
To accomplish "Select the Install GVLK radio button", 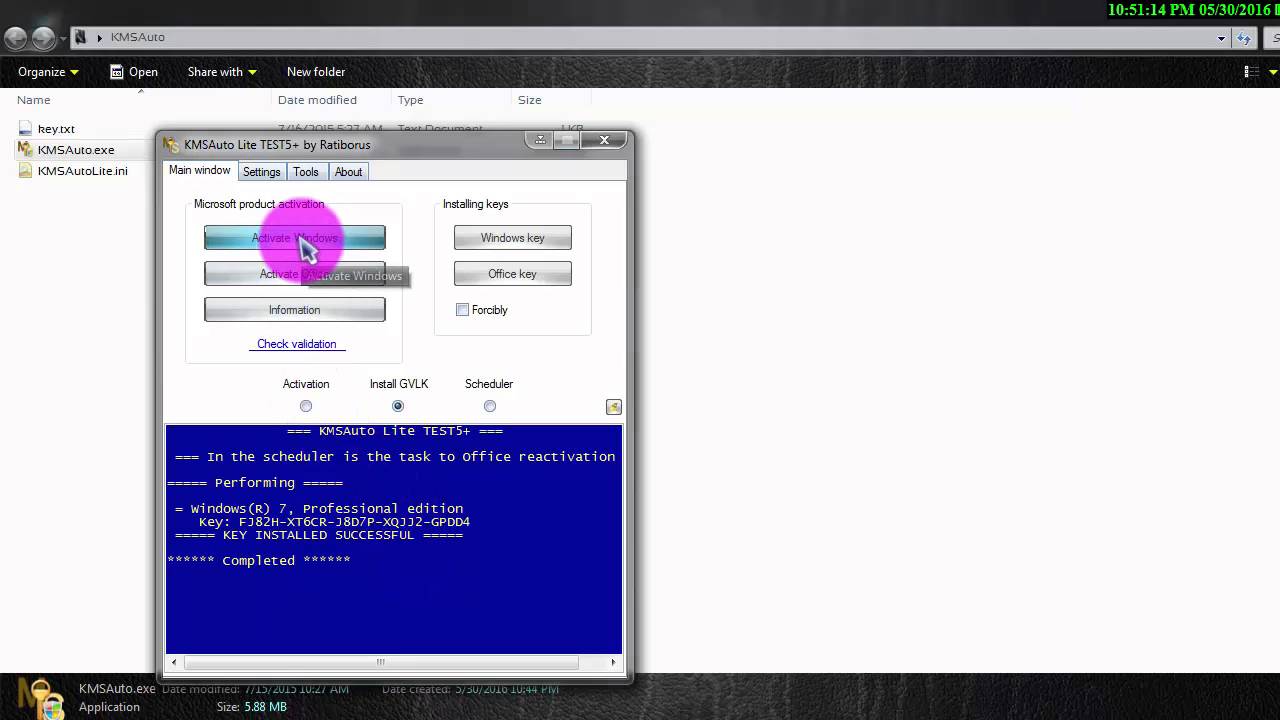I will click(x=398, y=406).
